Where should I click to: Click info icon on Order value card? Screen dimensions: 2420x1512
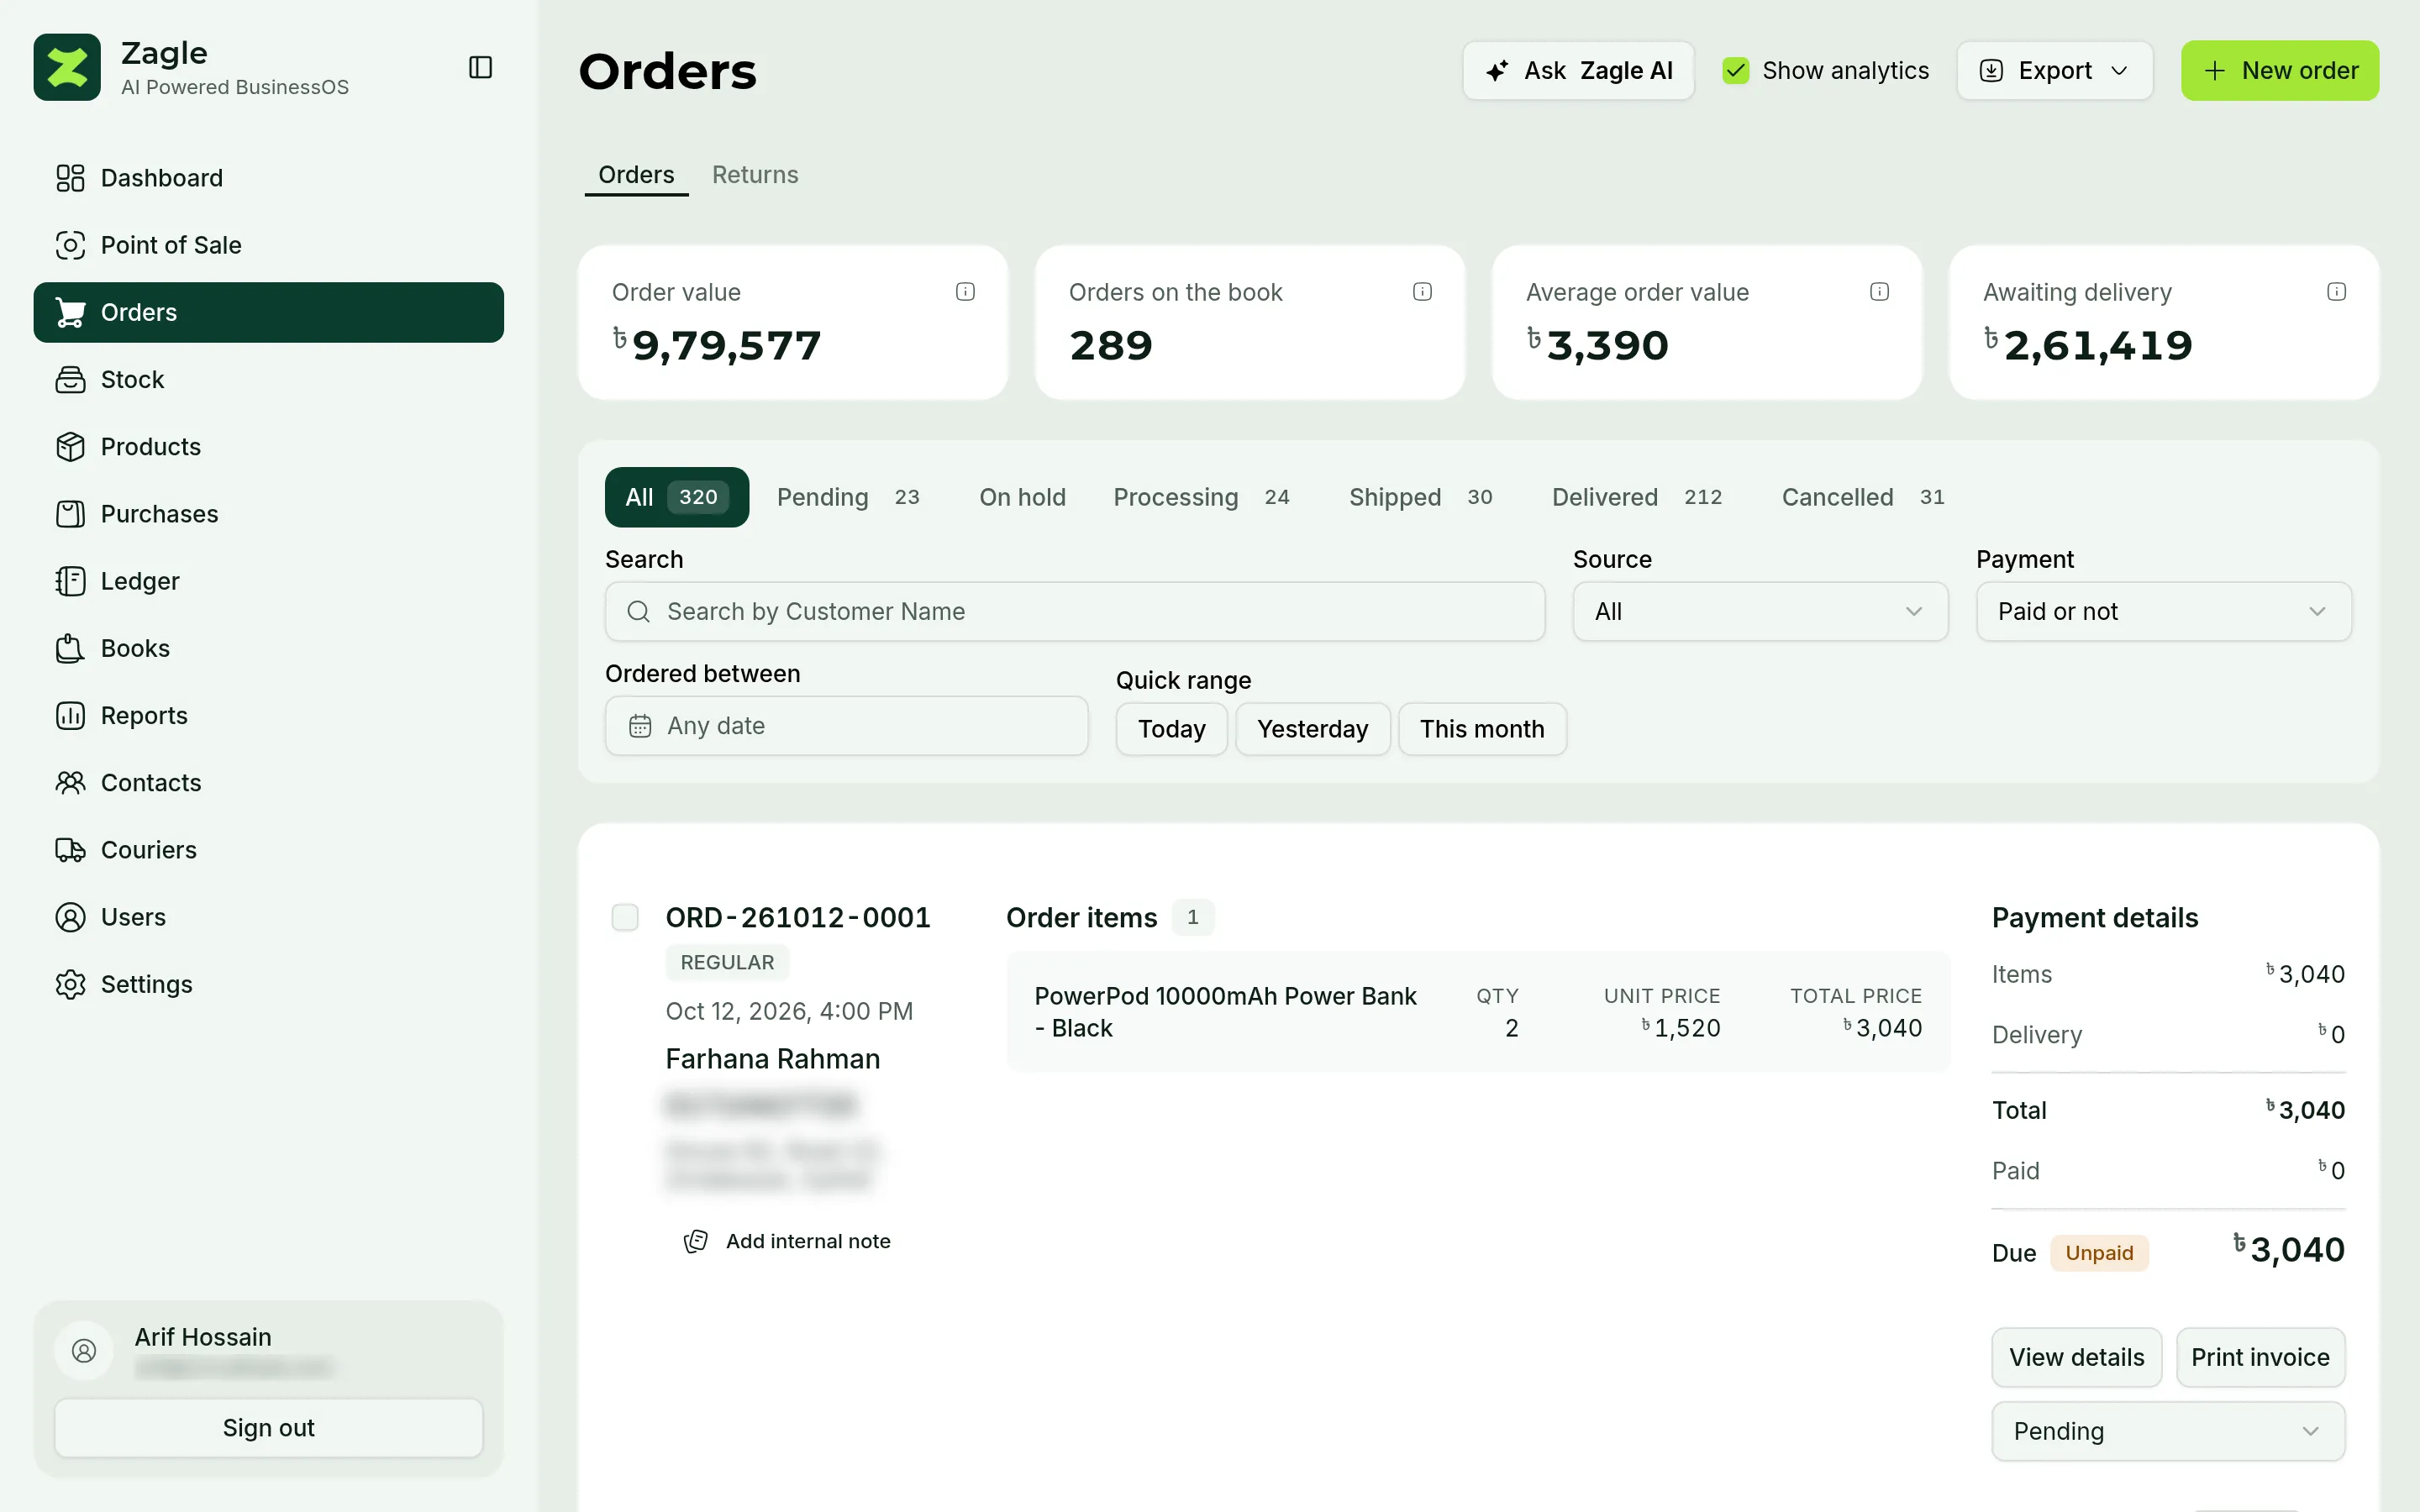(965, 291)
